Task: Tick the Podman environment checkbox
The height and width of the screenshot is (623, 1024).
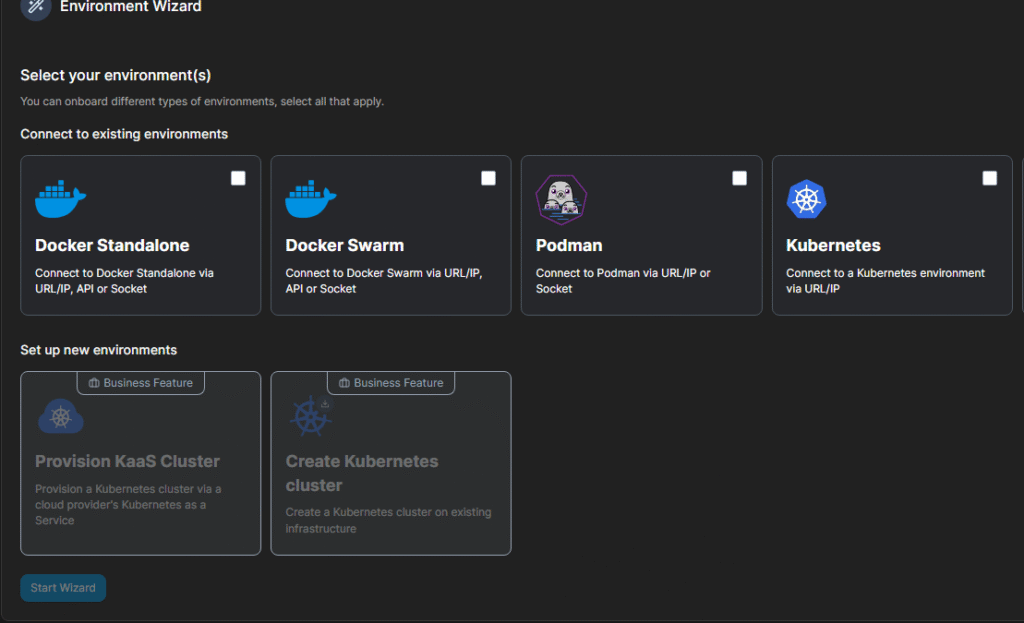Action: (739, 178)
